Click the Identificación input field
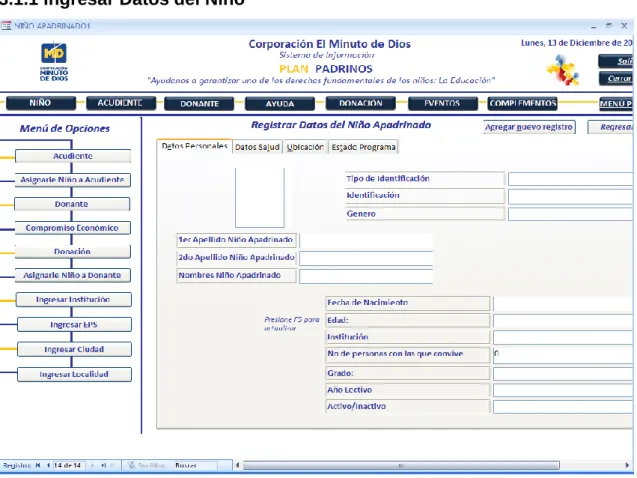The image size is (637, 478). click(570, 197)
